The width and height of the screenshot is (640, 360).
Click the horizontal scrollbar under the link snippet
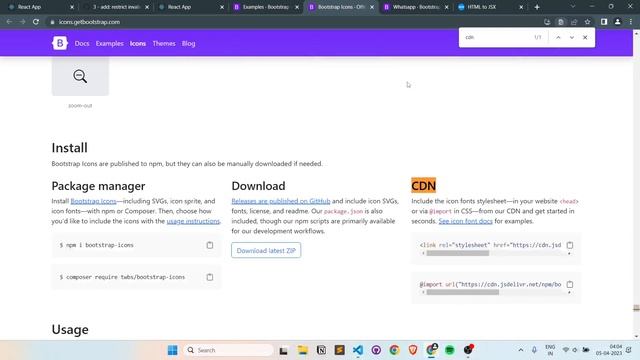pos(458,253)
